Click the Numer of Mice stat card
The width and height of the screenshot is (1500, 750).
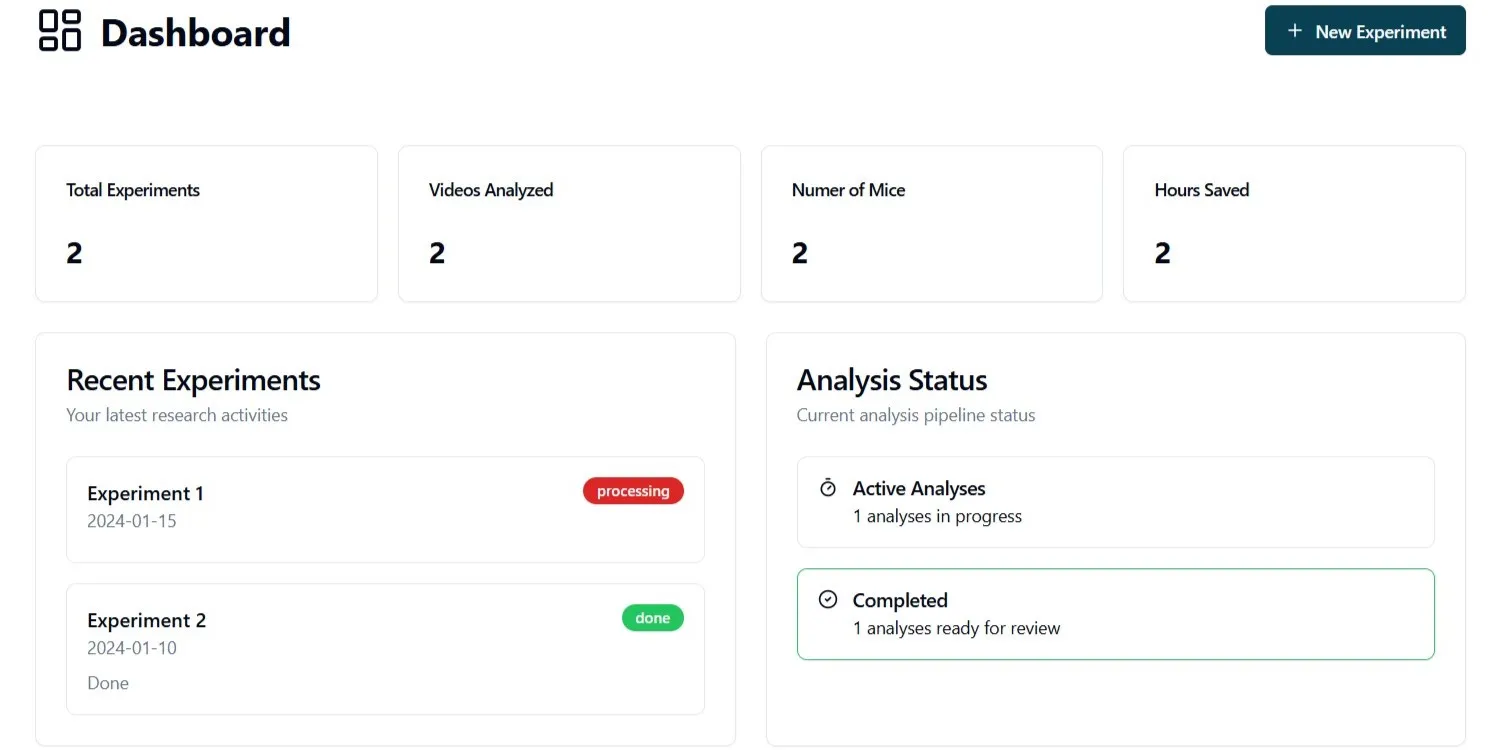[931, 222]
